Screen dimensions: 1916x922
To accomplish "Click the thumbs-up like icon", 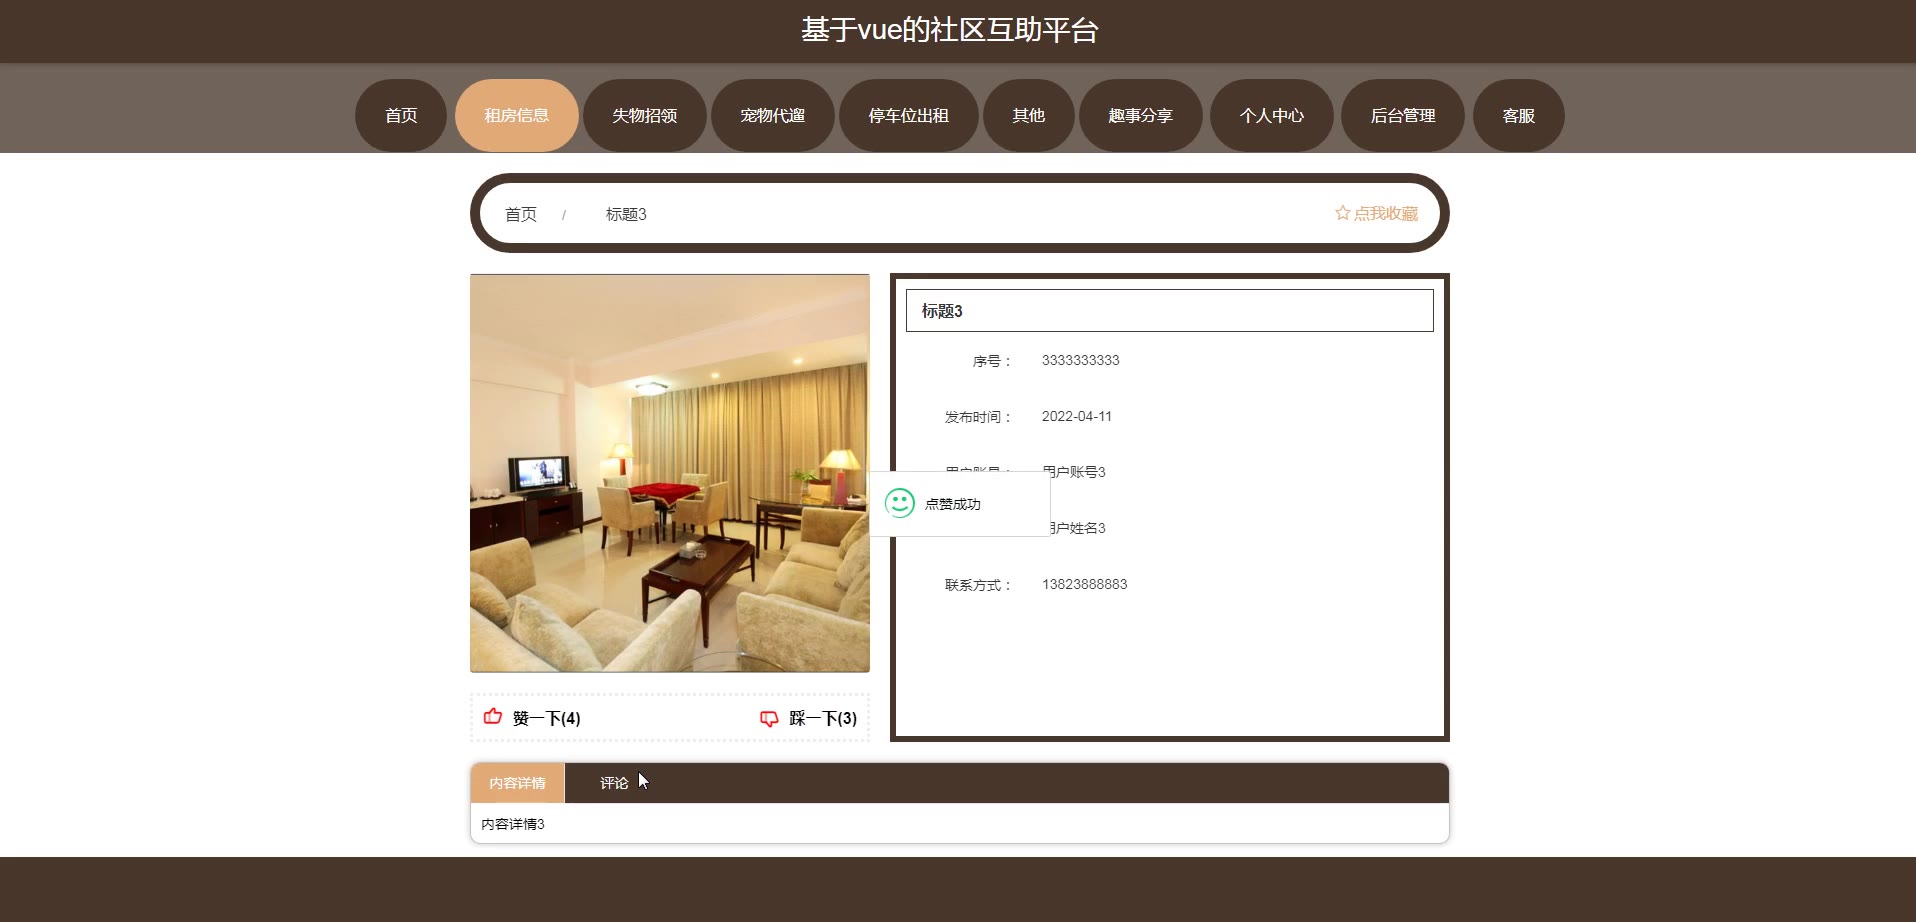I will [493, 716].
